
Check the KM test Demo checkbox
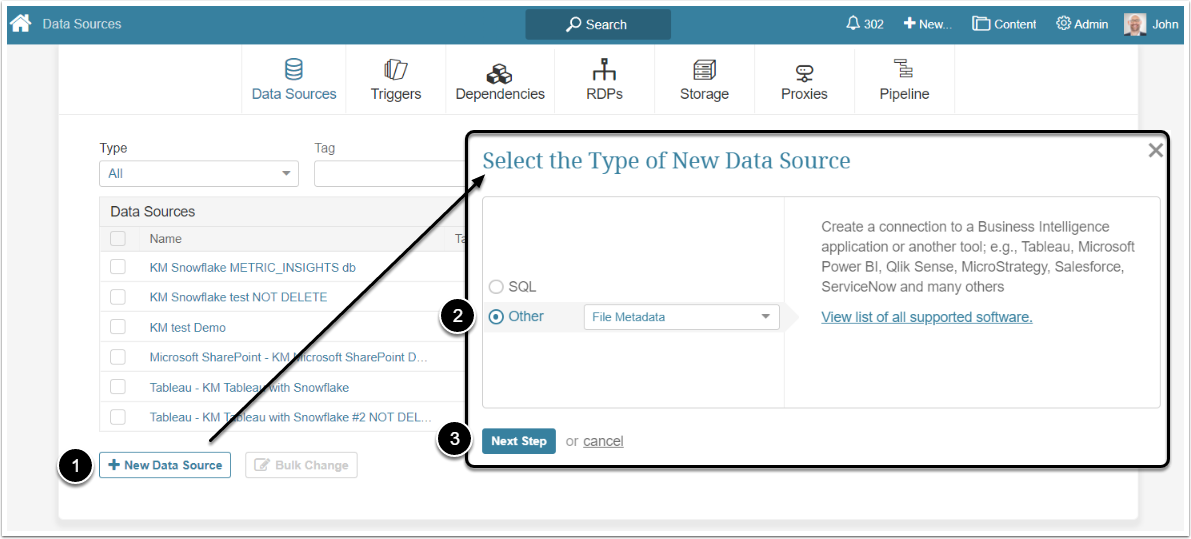tap(118, 327)
